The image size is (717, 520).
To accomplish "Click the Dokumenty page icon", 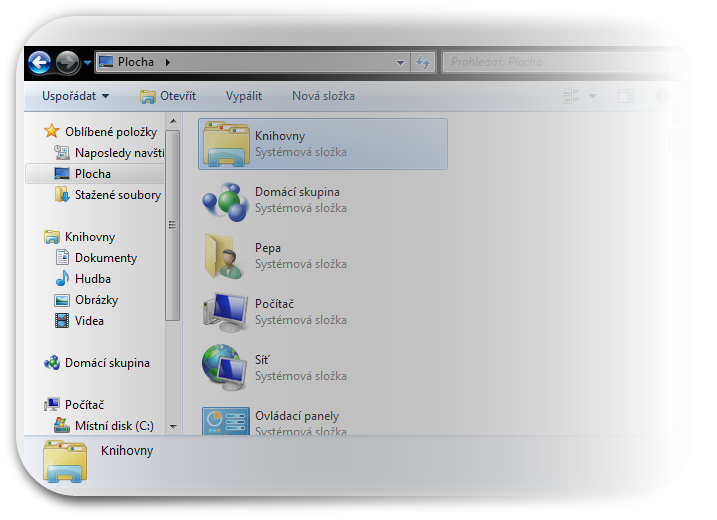I will point(62,257).
